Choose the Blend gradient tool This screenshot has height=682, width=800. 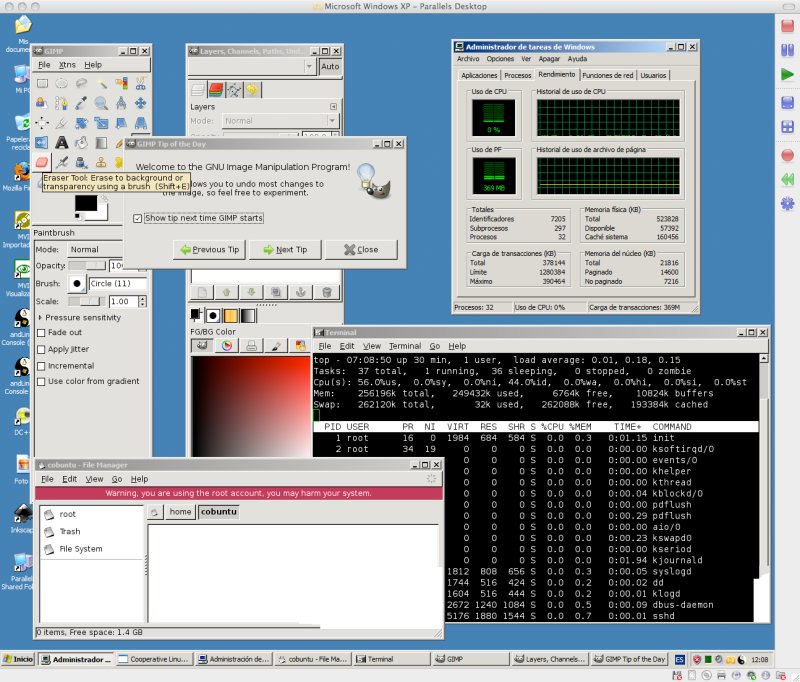(102, 143)
